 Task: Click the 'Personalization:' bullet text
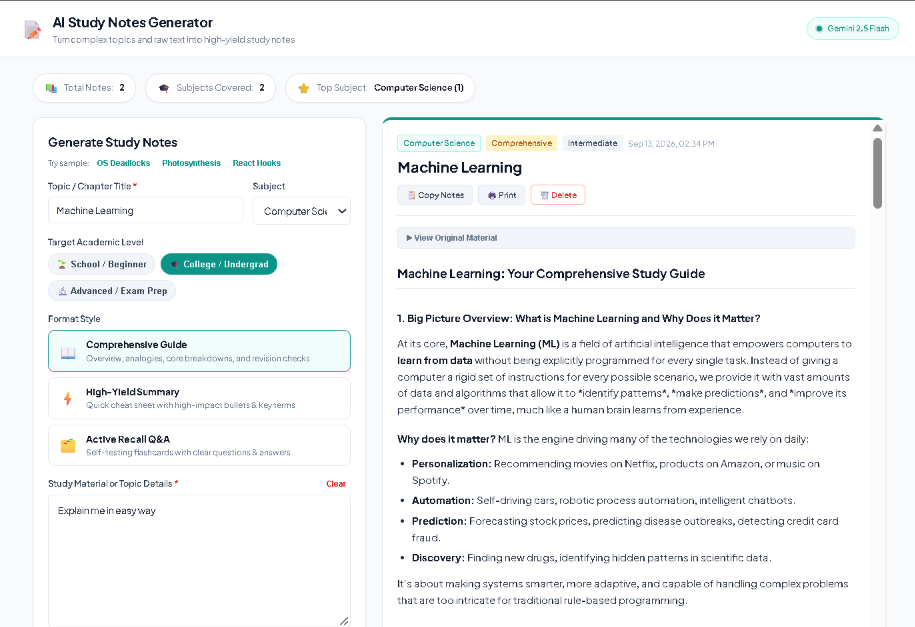click(x=452, y=464)
